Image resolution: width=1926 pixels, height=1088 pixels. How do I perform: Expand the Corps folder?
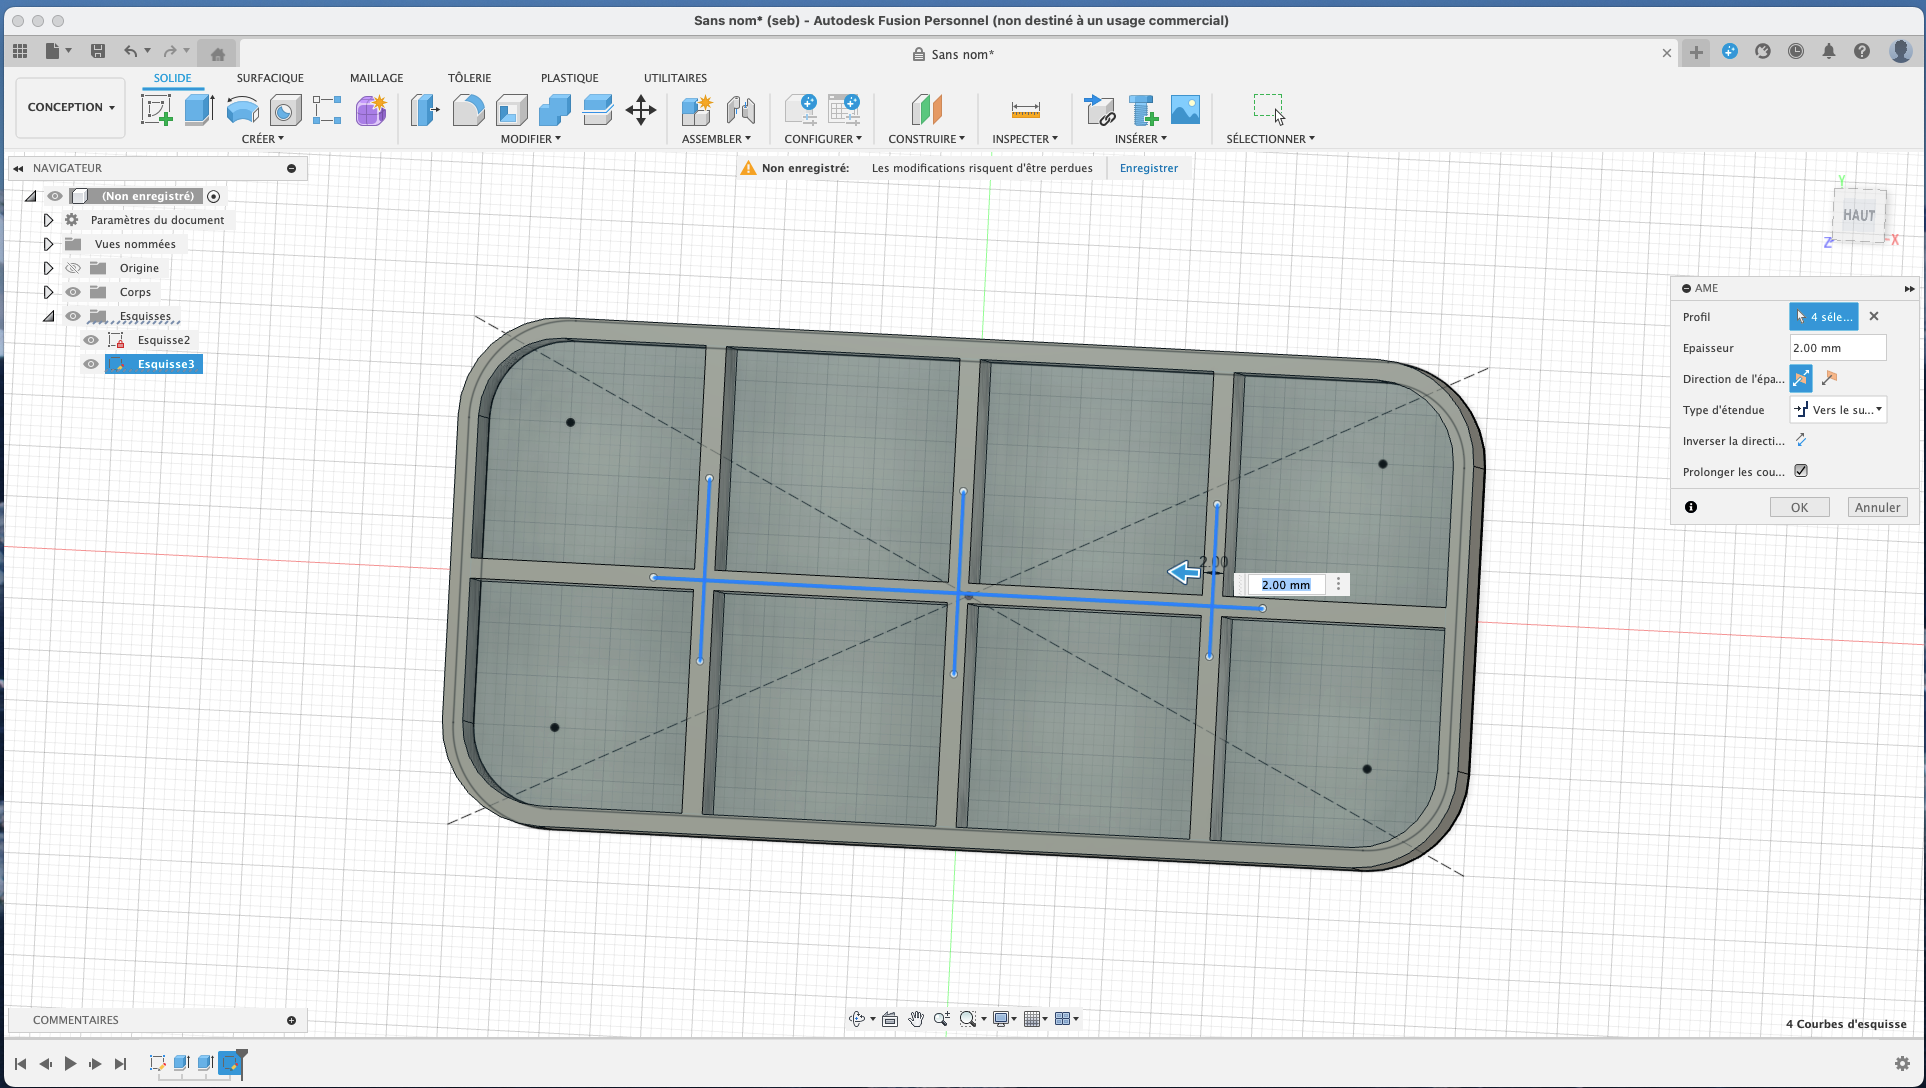(x=48, y=292)
